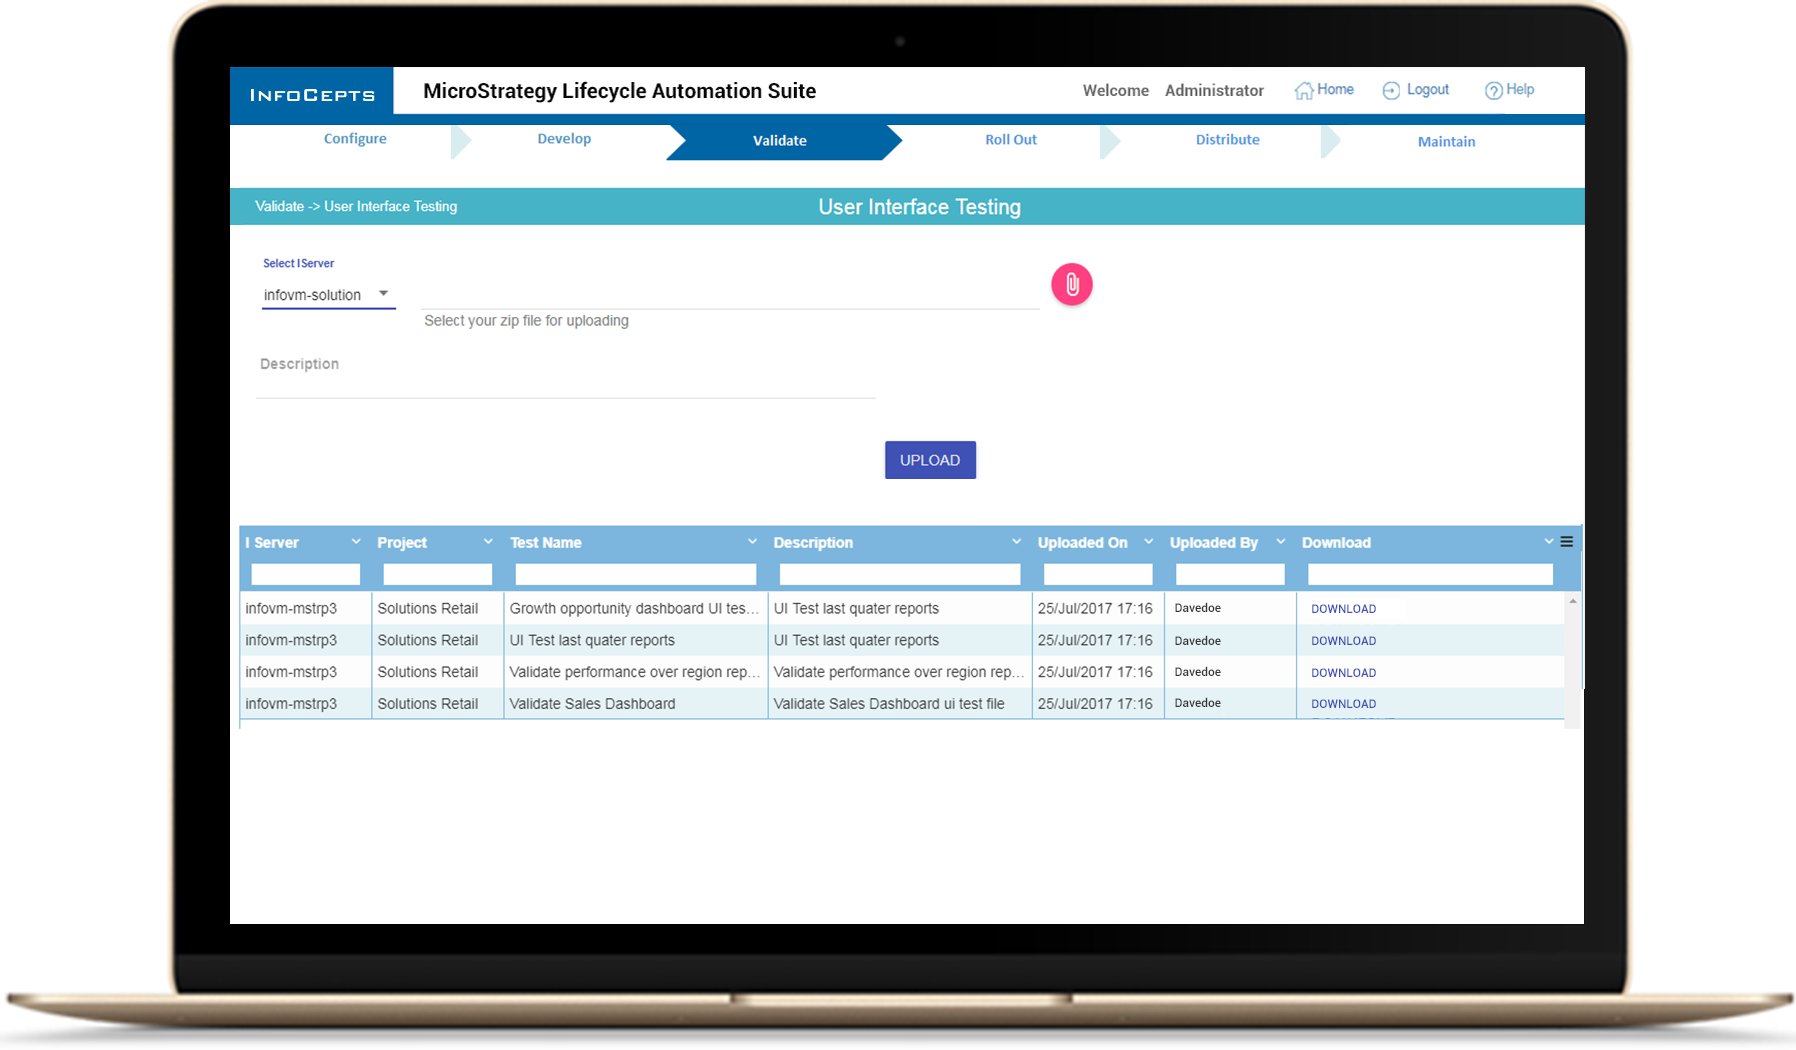
Task: Select 'Validate performance over region rep…' test name
Action: (x=635, y=672)
